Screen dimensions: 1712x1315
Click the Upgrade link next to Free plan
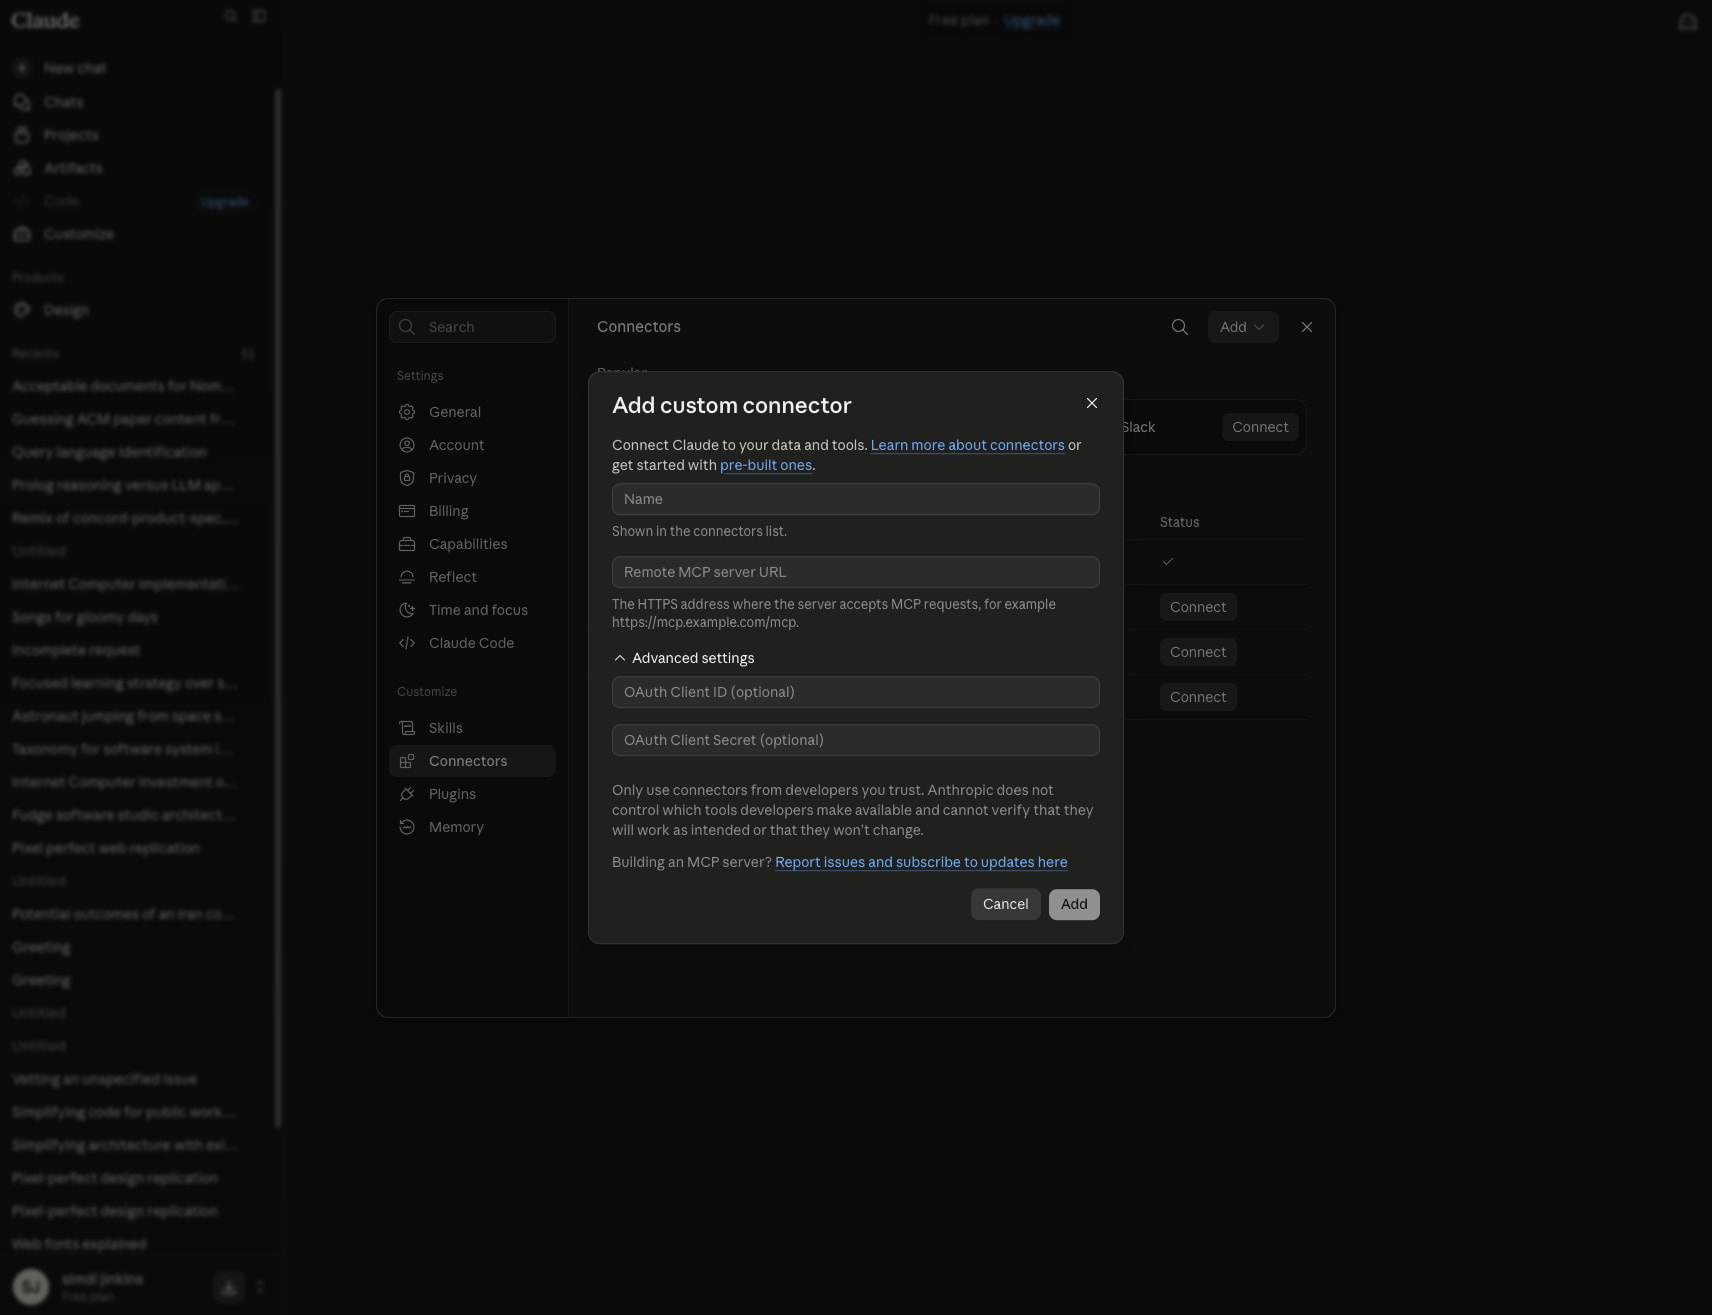(x=1031, y=20)
